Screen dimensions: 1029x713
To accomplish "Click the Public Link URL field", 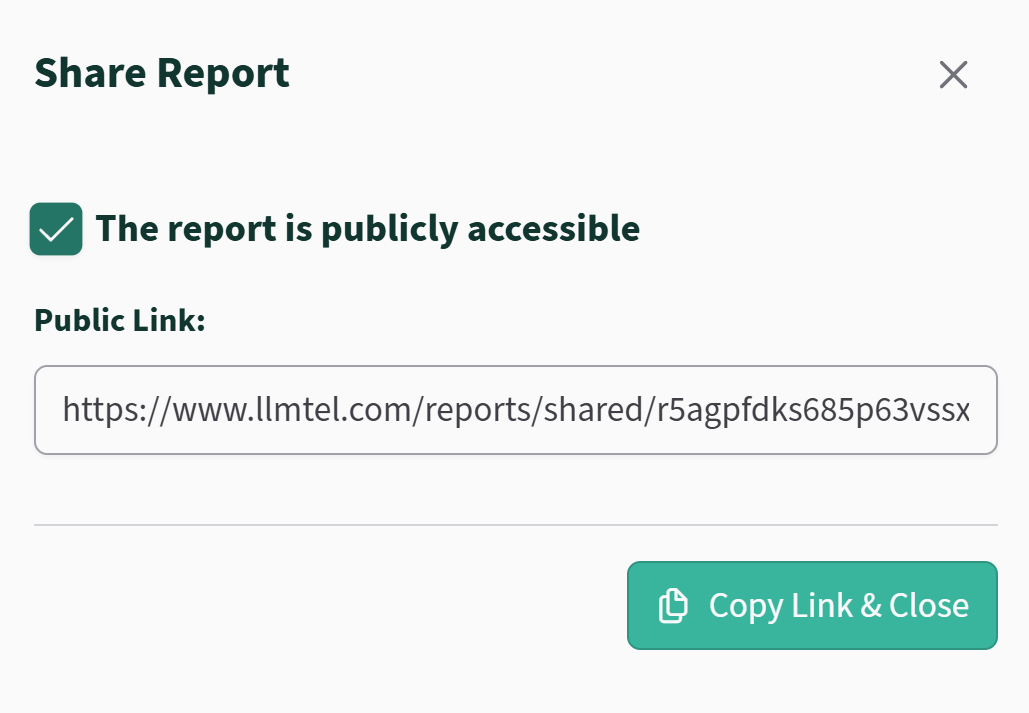I will tap(515, 410).
